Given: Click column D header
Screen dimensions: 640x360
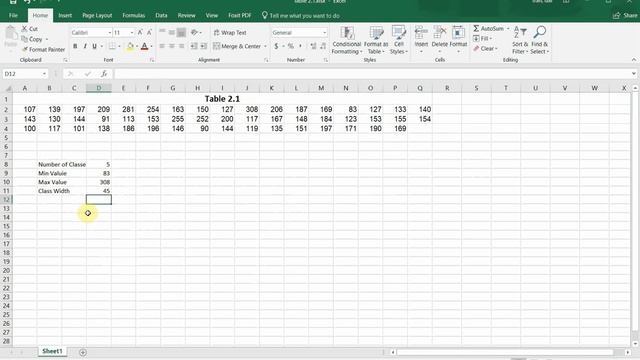Looking at the screenshot, I should 99,88.
